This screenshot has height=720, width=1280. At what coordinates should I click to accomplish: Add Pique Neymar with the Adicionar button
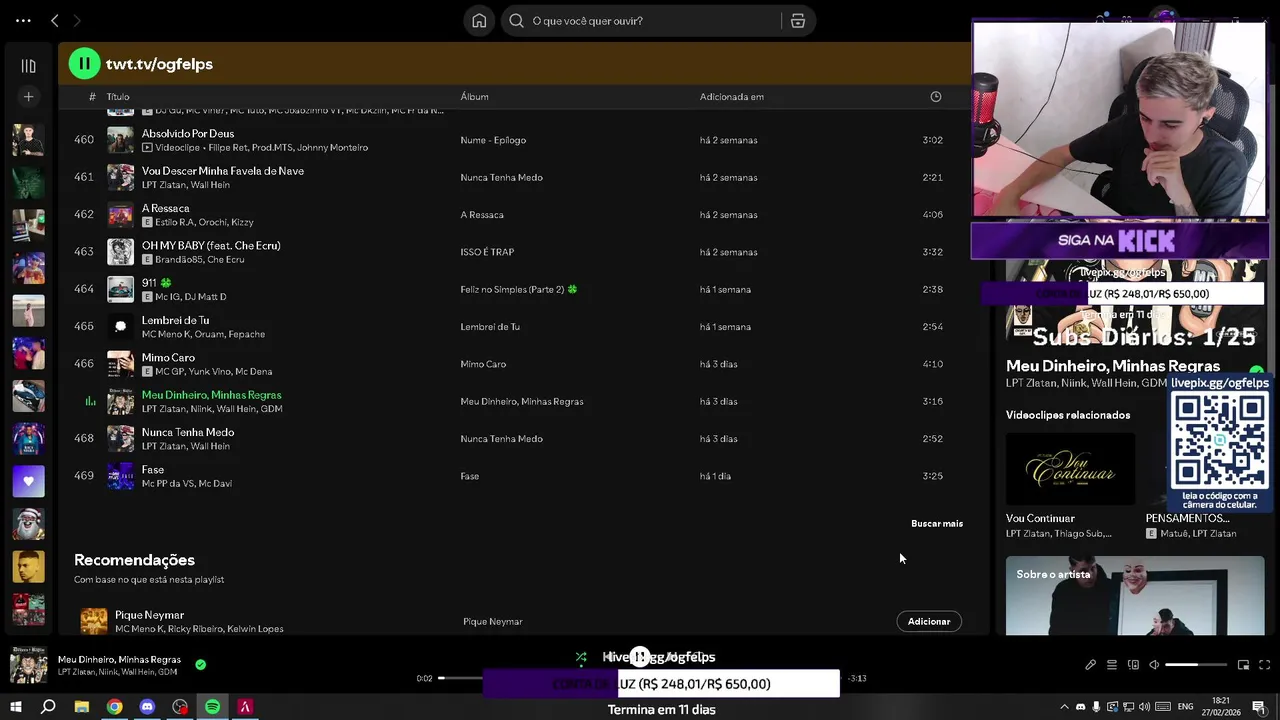point(929,622)
